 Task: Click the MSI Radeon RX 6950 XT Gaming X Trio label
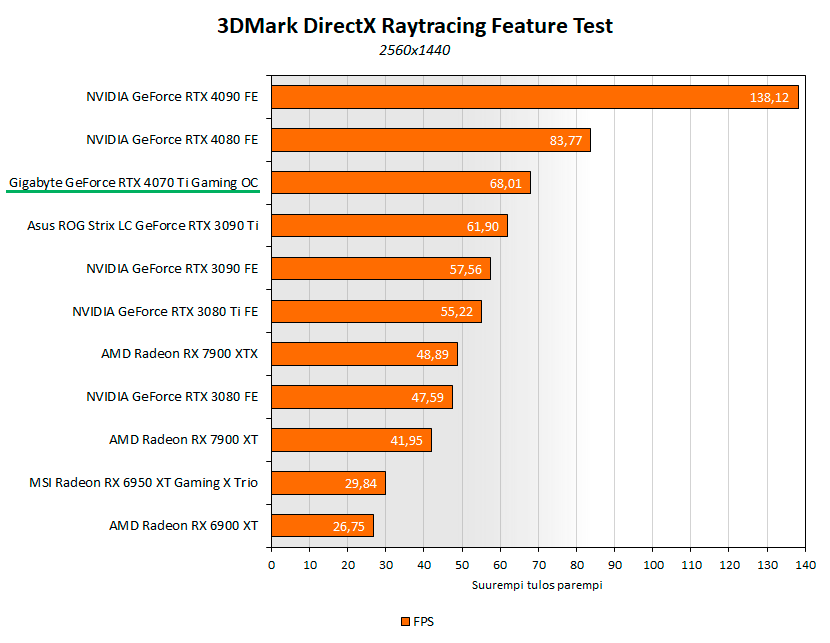point(143,483)
